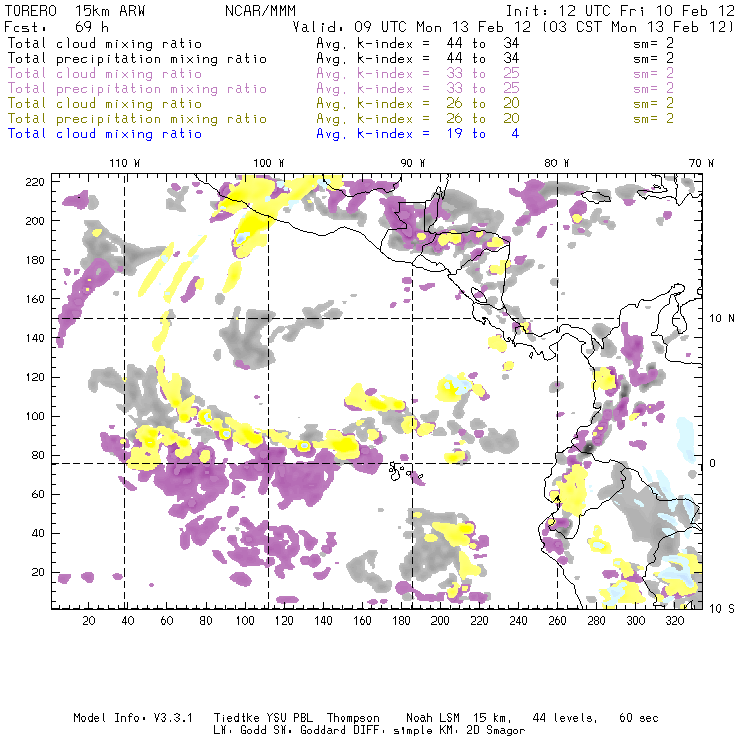Click x-axis tick label '200'

pos(440,621)
